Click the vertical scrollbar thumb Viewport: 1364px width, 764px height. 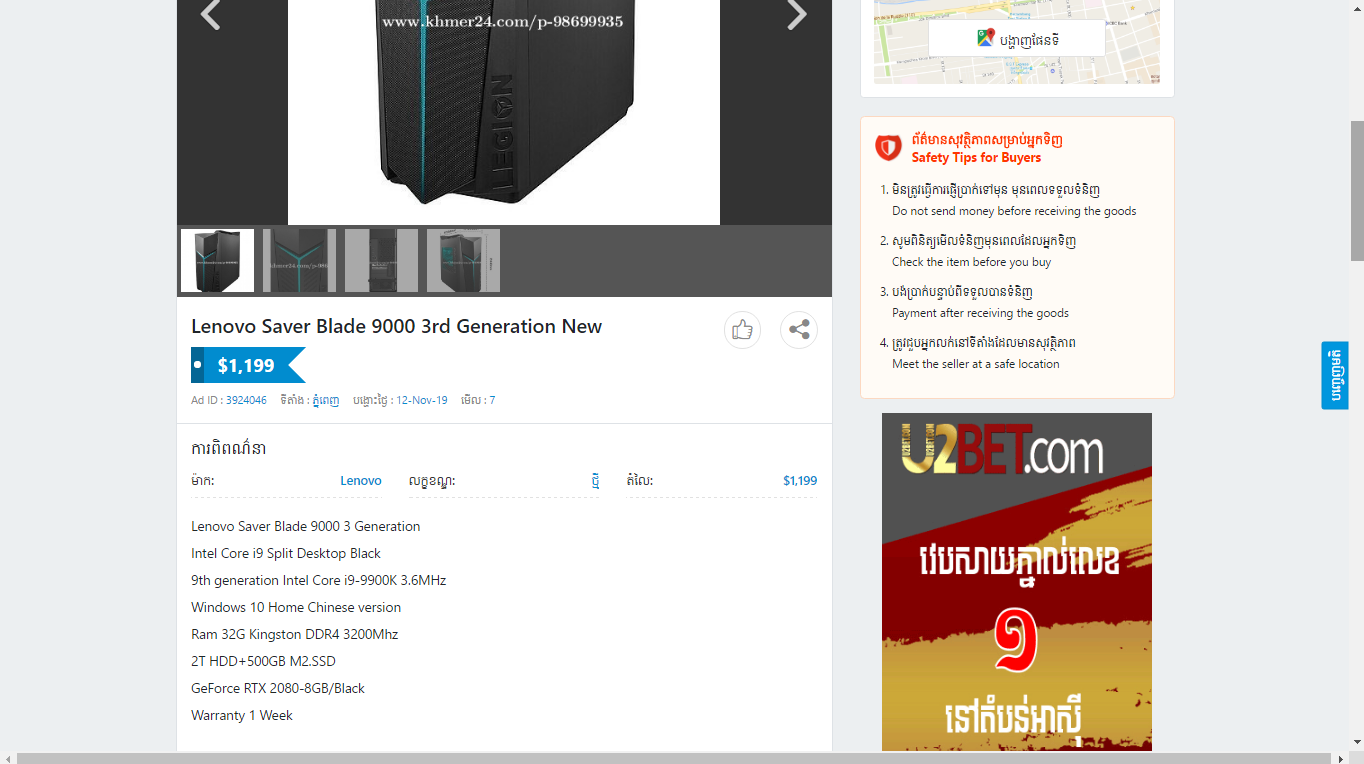pos(1357,190)
